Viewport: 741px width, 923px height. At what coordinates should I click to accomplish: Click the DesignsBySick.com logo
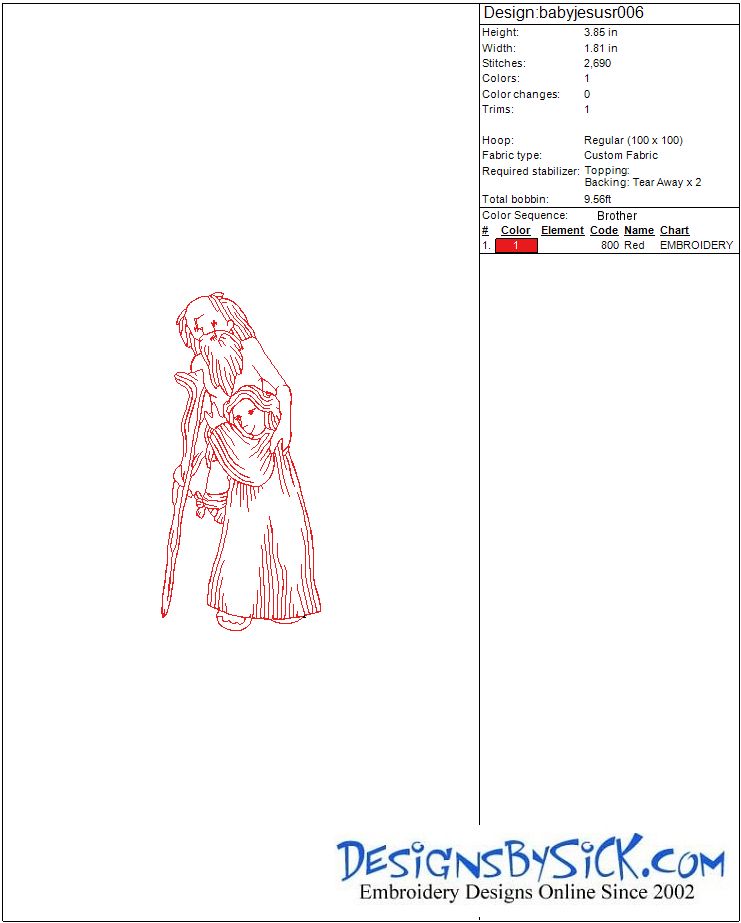(531, 859)
